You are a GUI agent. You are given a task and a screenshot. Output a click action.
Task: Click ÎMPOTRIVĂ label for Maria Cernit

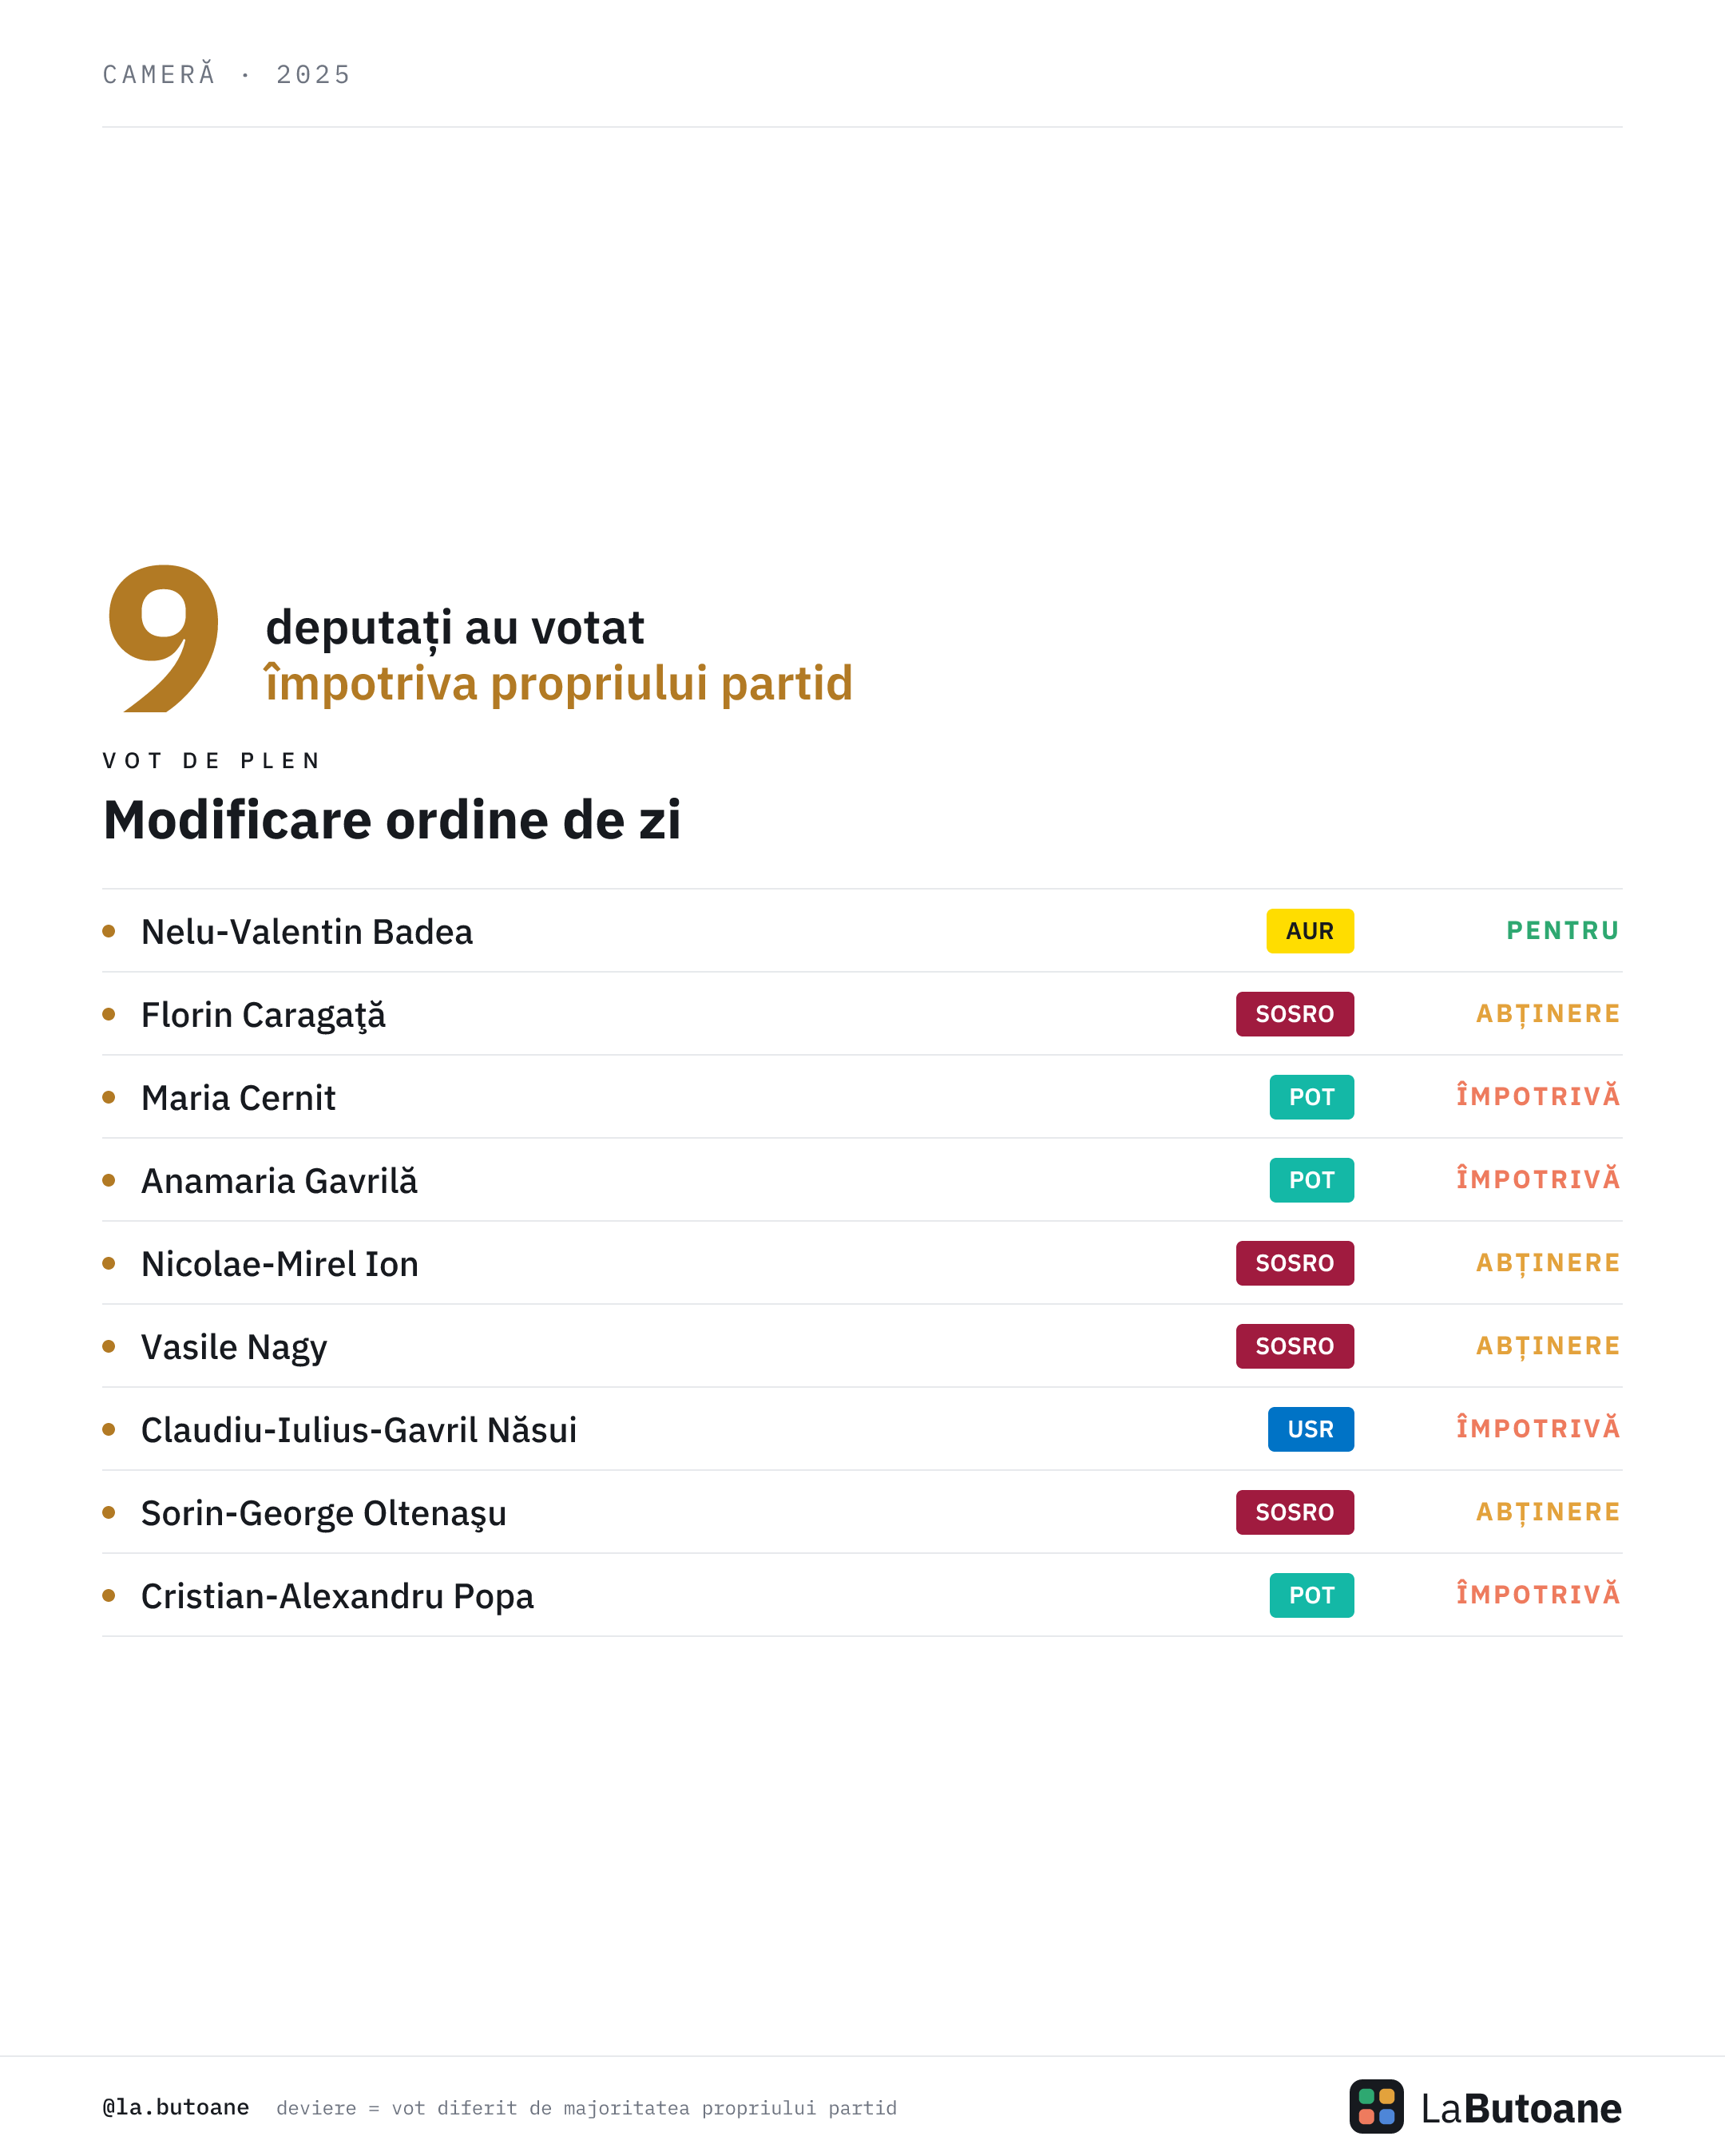tap(1538, 1095)
